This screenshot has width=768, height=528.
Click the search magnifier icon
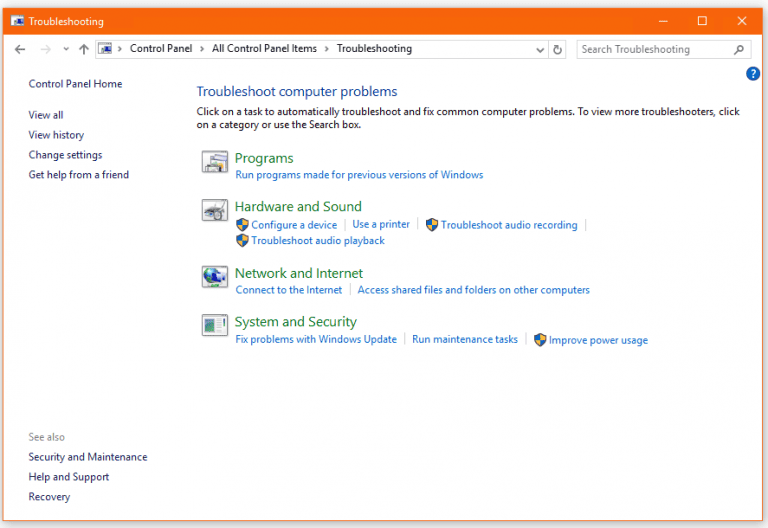click(739, 49)
